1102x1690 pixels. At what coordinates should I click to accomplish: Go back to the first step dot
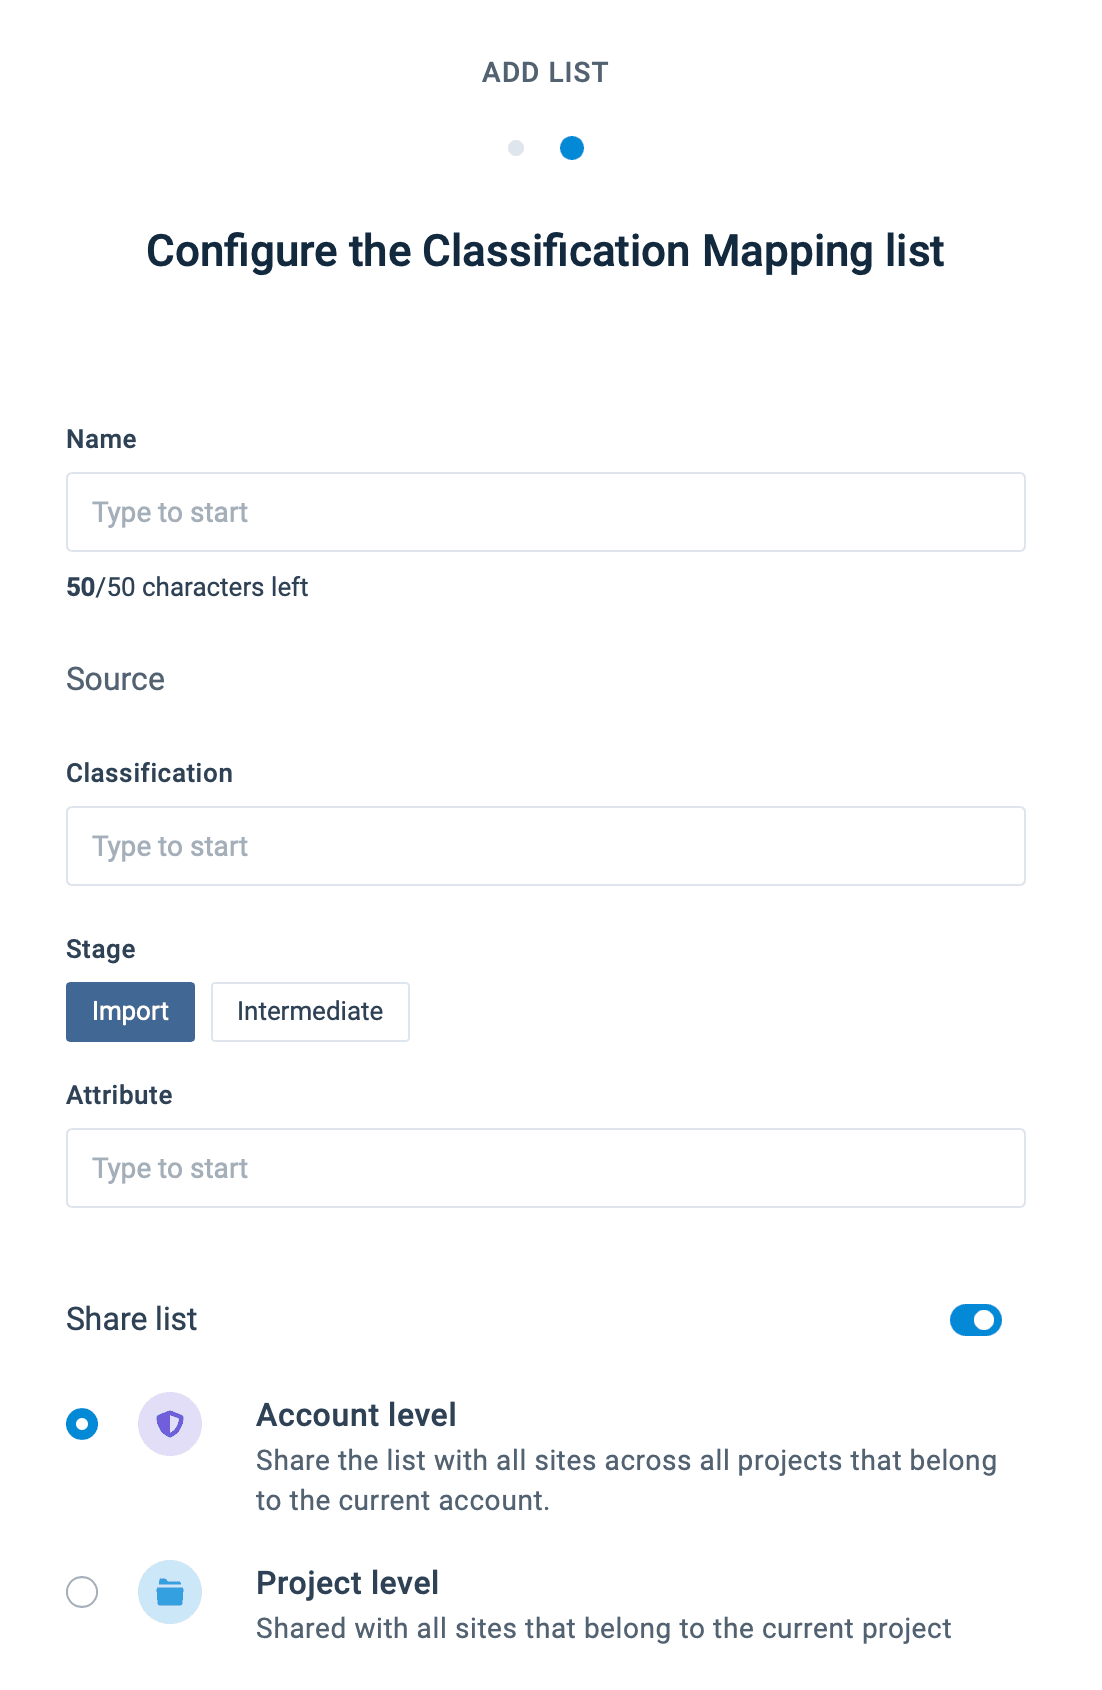(516, 148)
